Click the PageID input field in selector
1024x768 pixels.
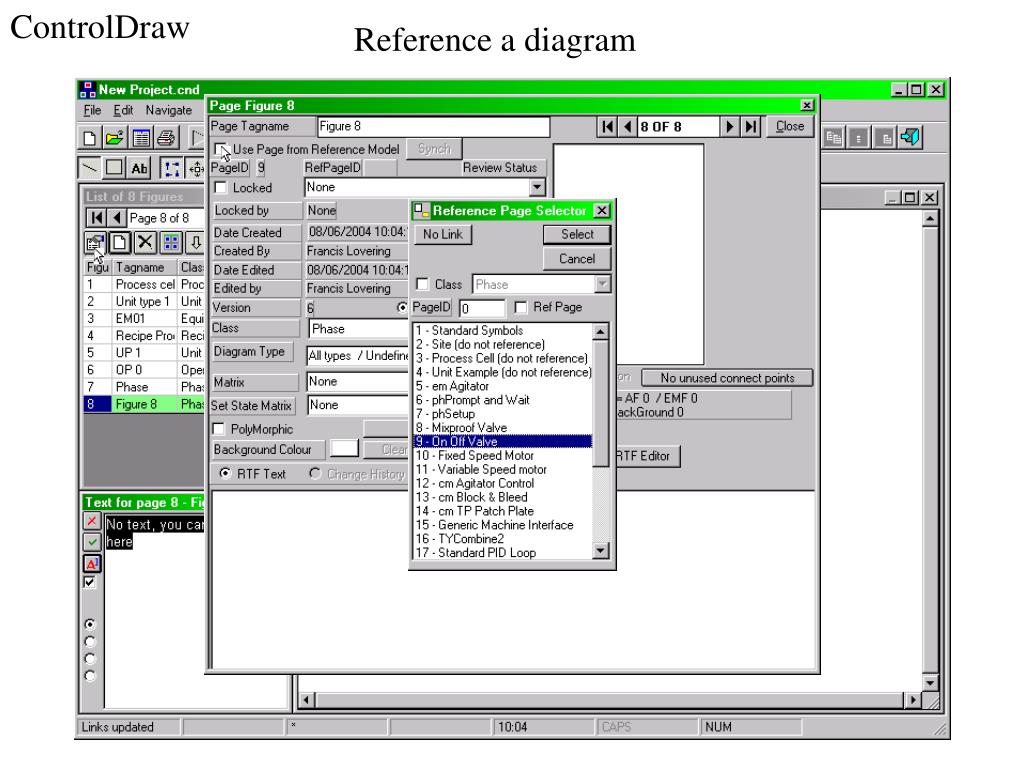click(x=482, y=308)
